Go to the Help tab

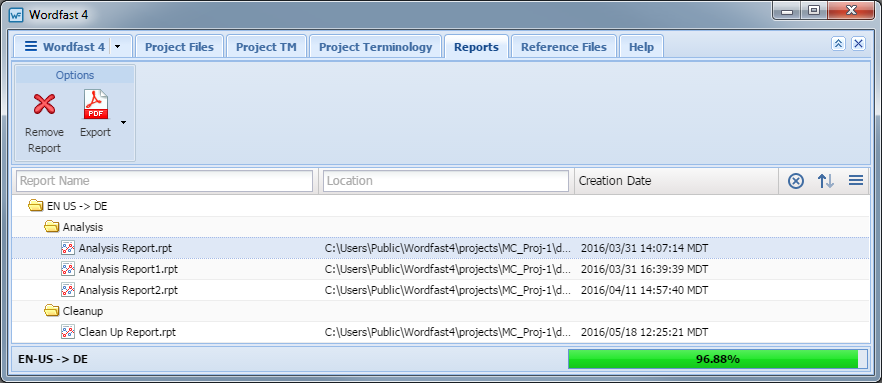(x=641, y=47)
